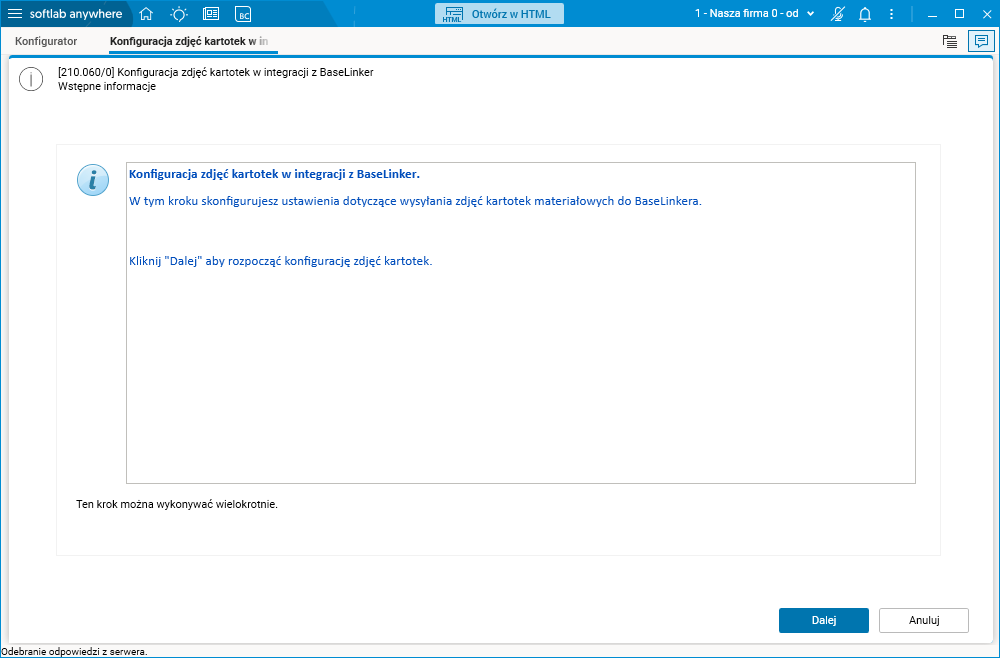The width and height of the screenshot is (1000, 658).
Task: Go to the home screen icon
Action: coord(146,14)
